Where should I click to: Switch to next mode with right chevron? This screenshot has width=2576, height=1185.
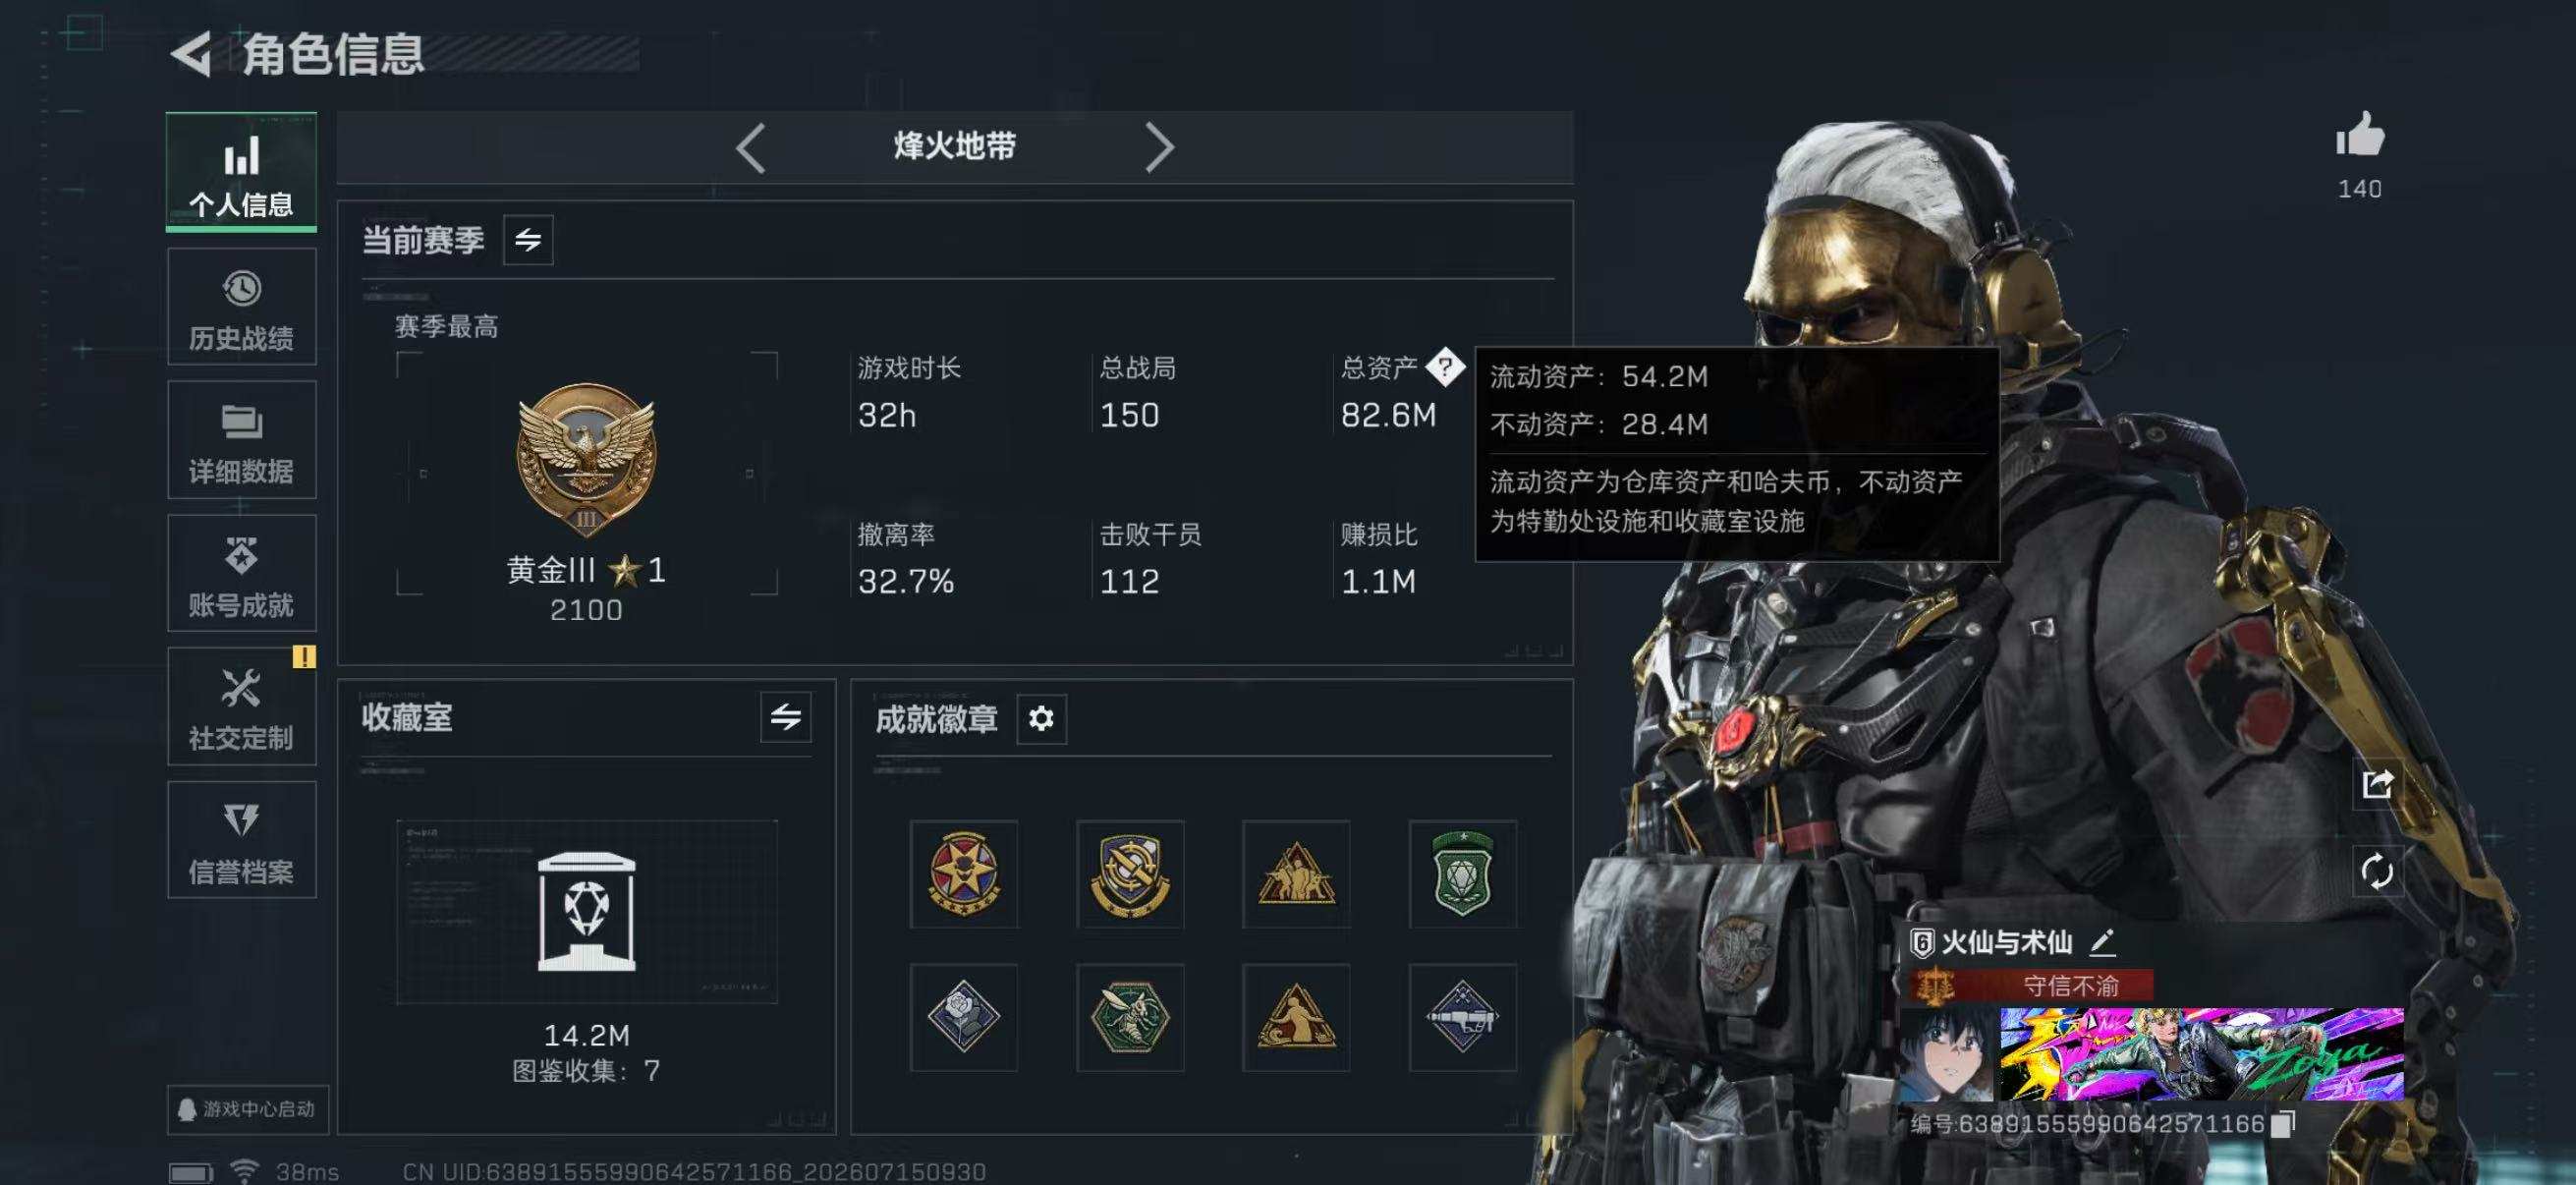[x=1158, y=148]
